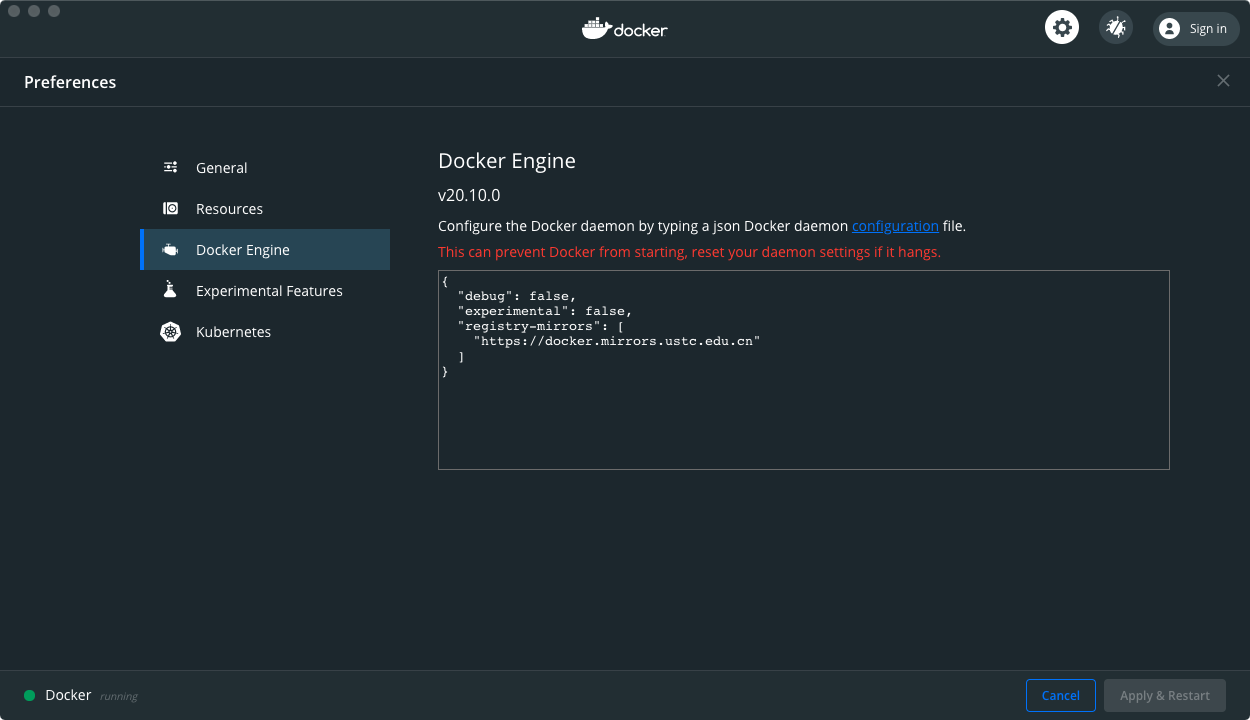Screen dimensions: 1250x720
Task: Click the "experimental": false line
Action: tap(545, 311)
